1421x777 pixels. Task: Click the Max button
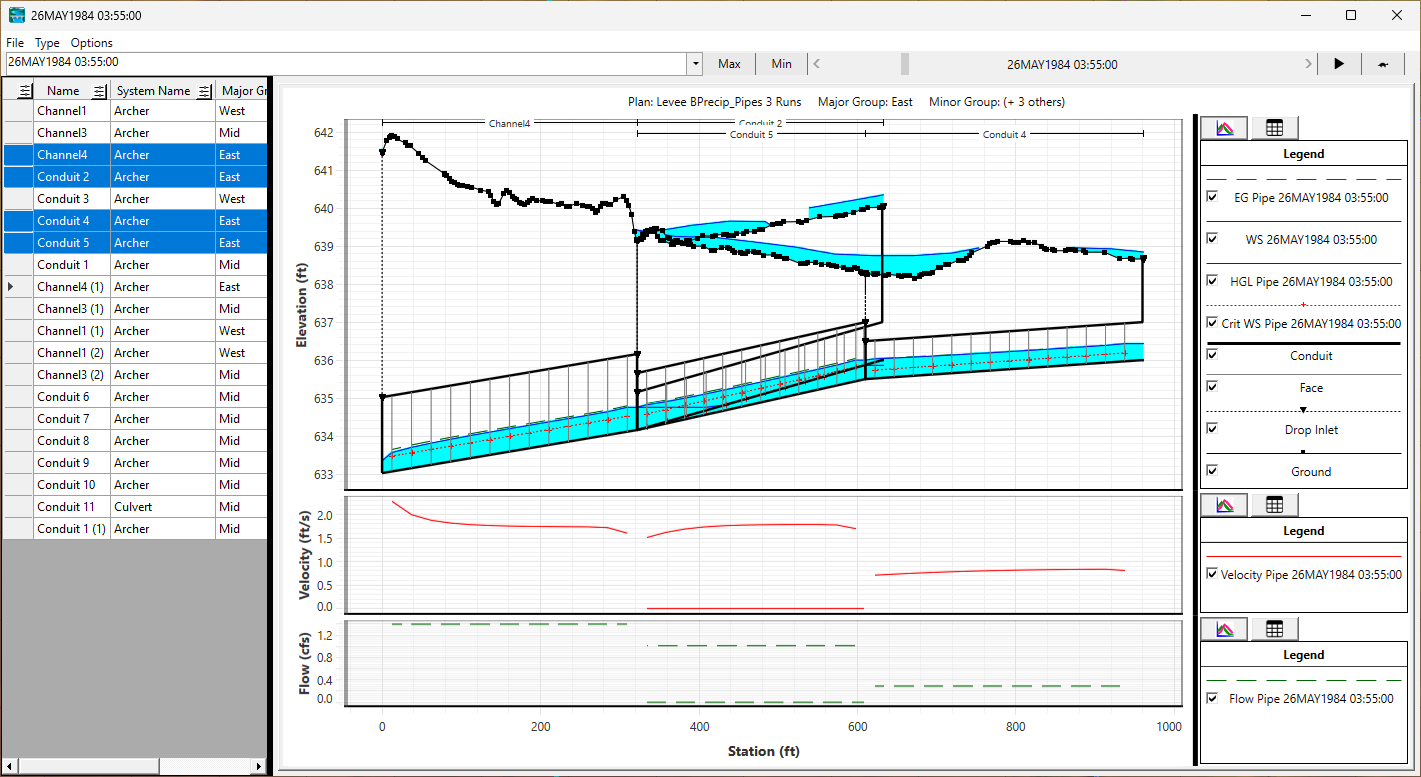pyautogui.click(x=729, y=64)
